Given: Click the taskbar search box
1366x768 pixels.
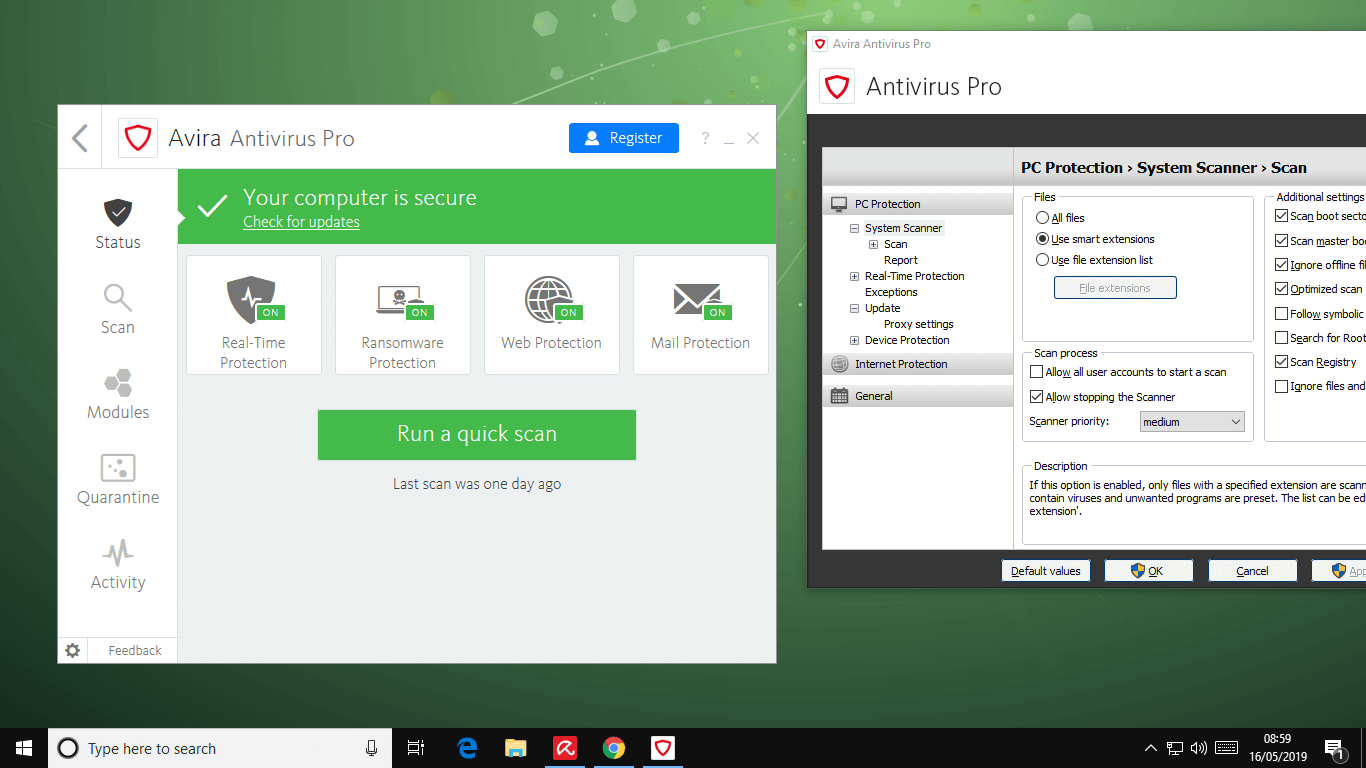Looking at the screenshot, I should pos(219,748).
